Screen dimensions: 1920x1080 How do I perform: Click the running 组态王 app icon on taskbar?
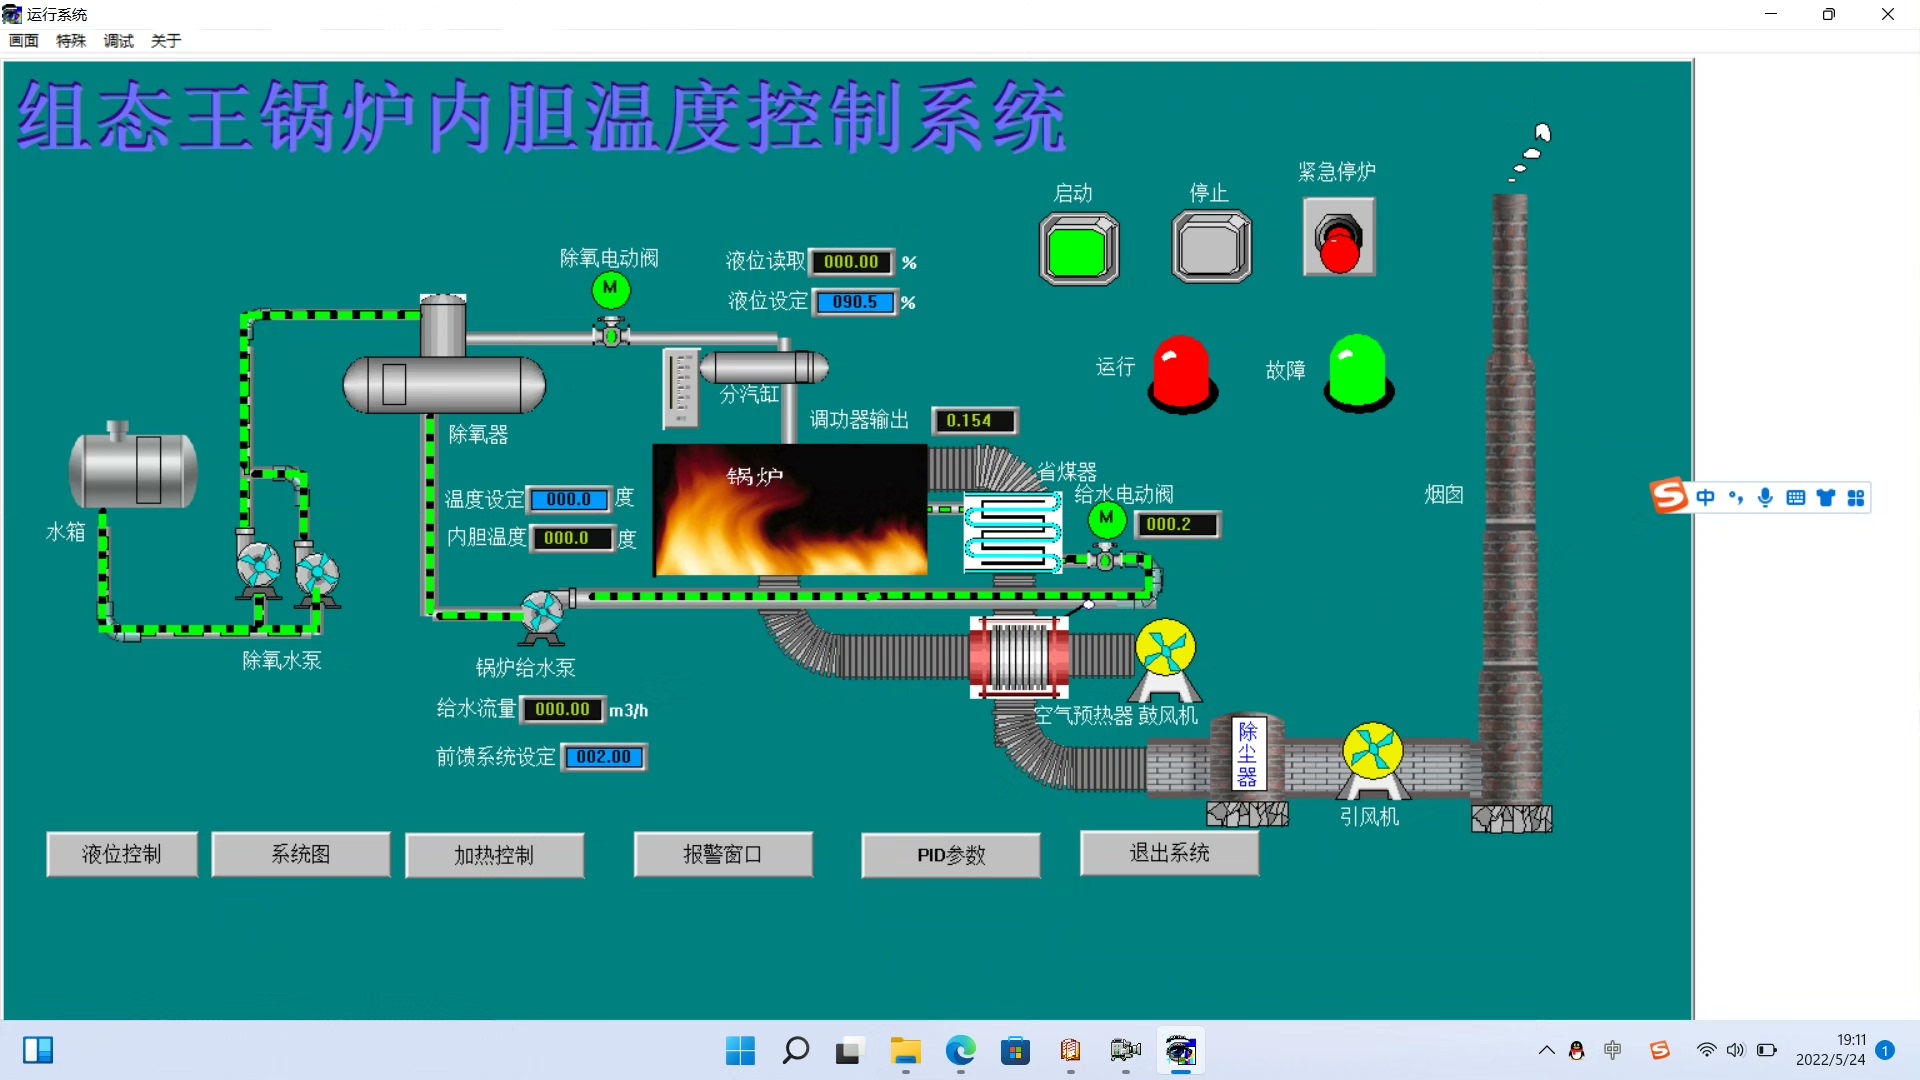[1180, 1052]
